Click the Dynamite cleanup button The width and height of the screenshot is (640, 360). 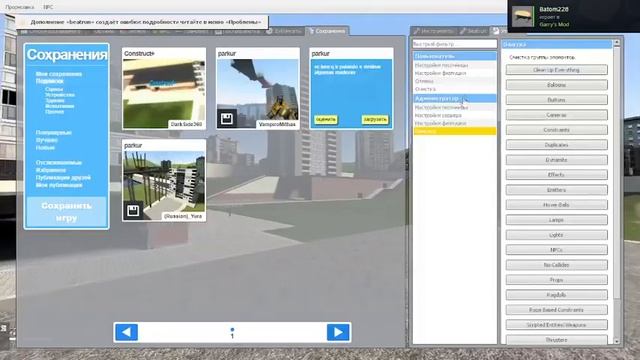[556, 160]
